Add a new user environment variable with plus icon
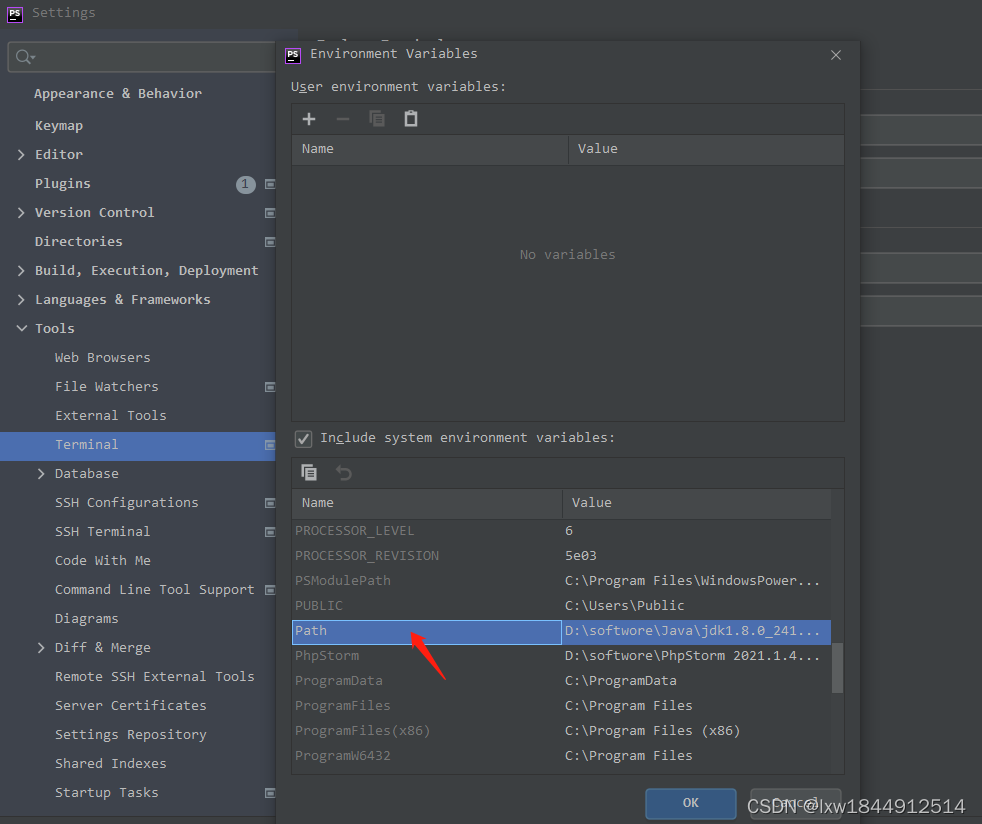Image resolution: width=982 pixels, height=824 pixels. click(309, 118)
